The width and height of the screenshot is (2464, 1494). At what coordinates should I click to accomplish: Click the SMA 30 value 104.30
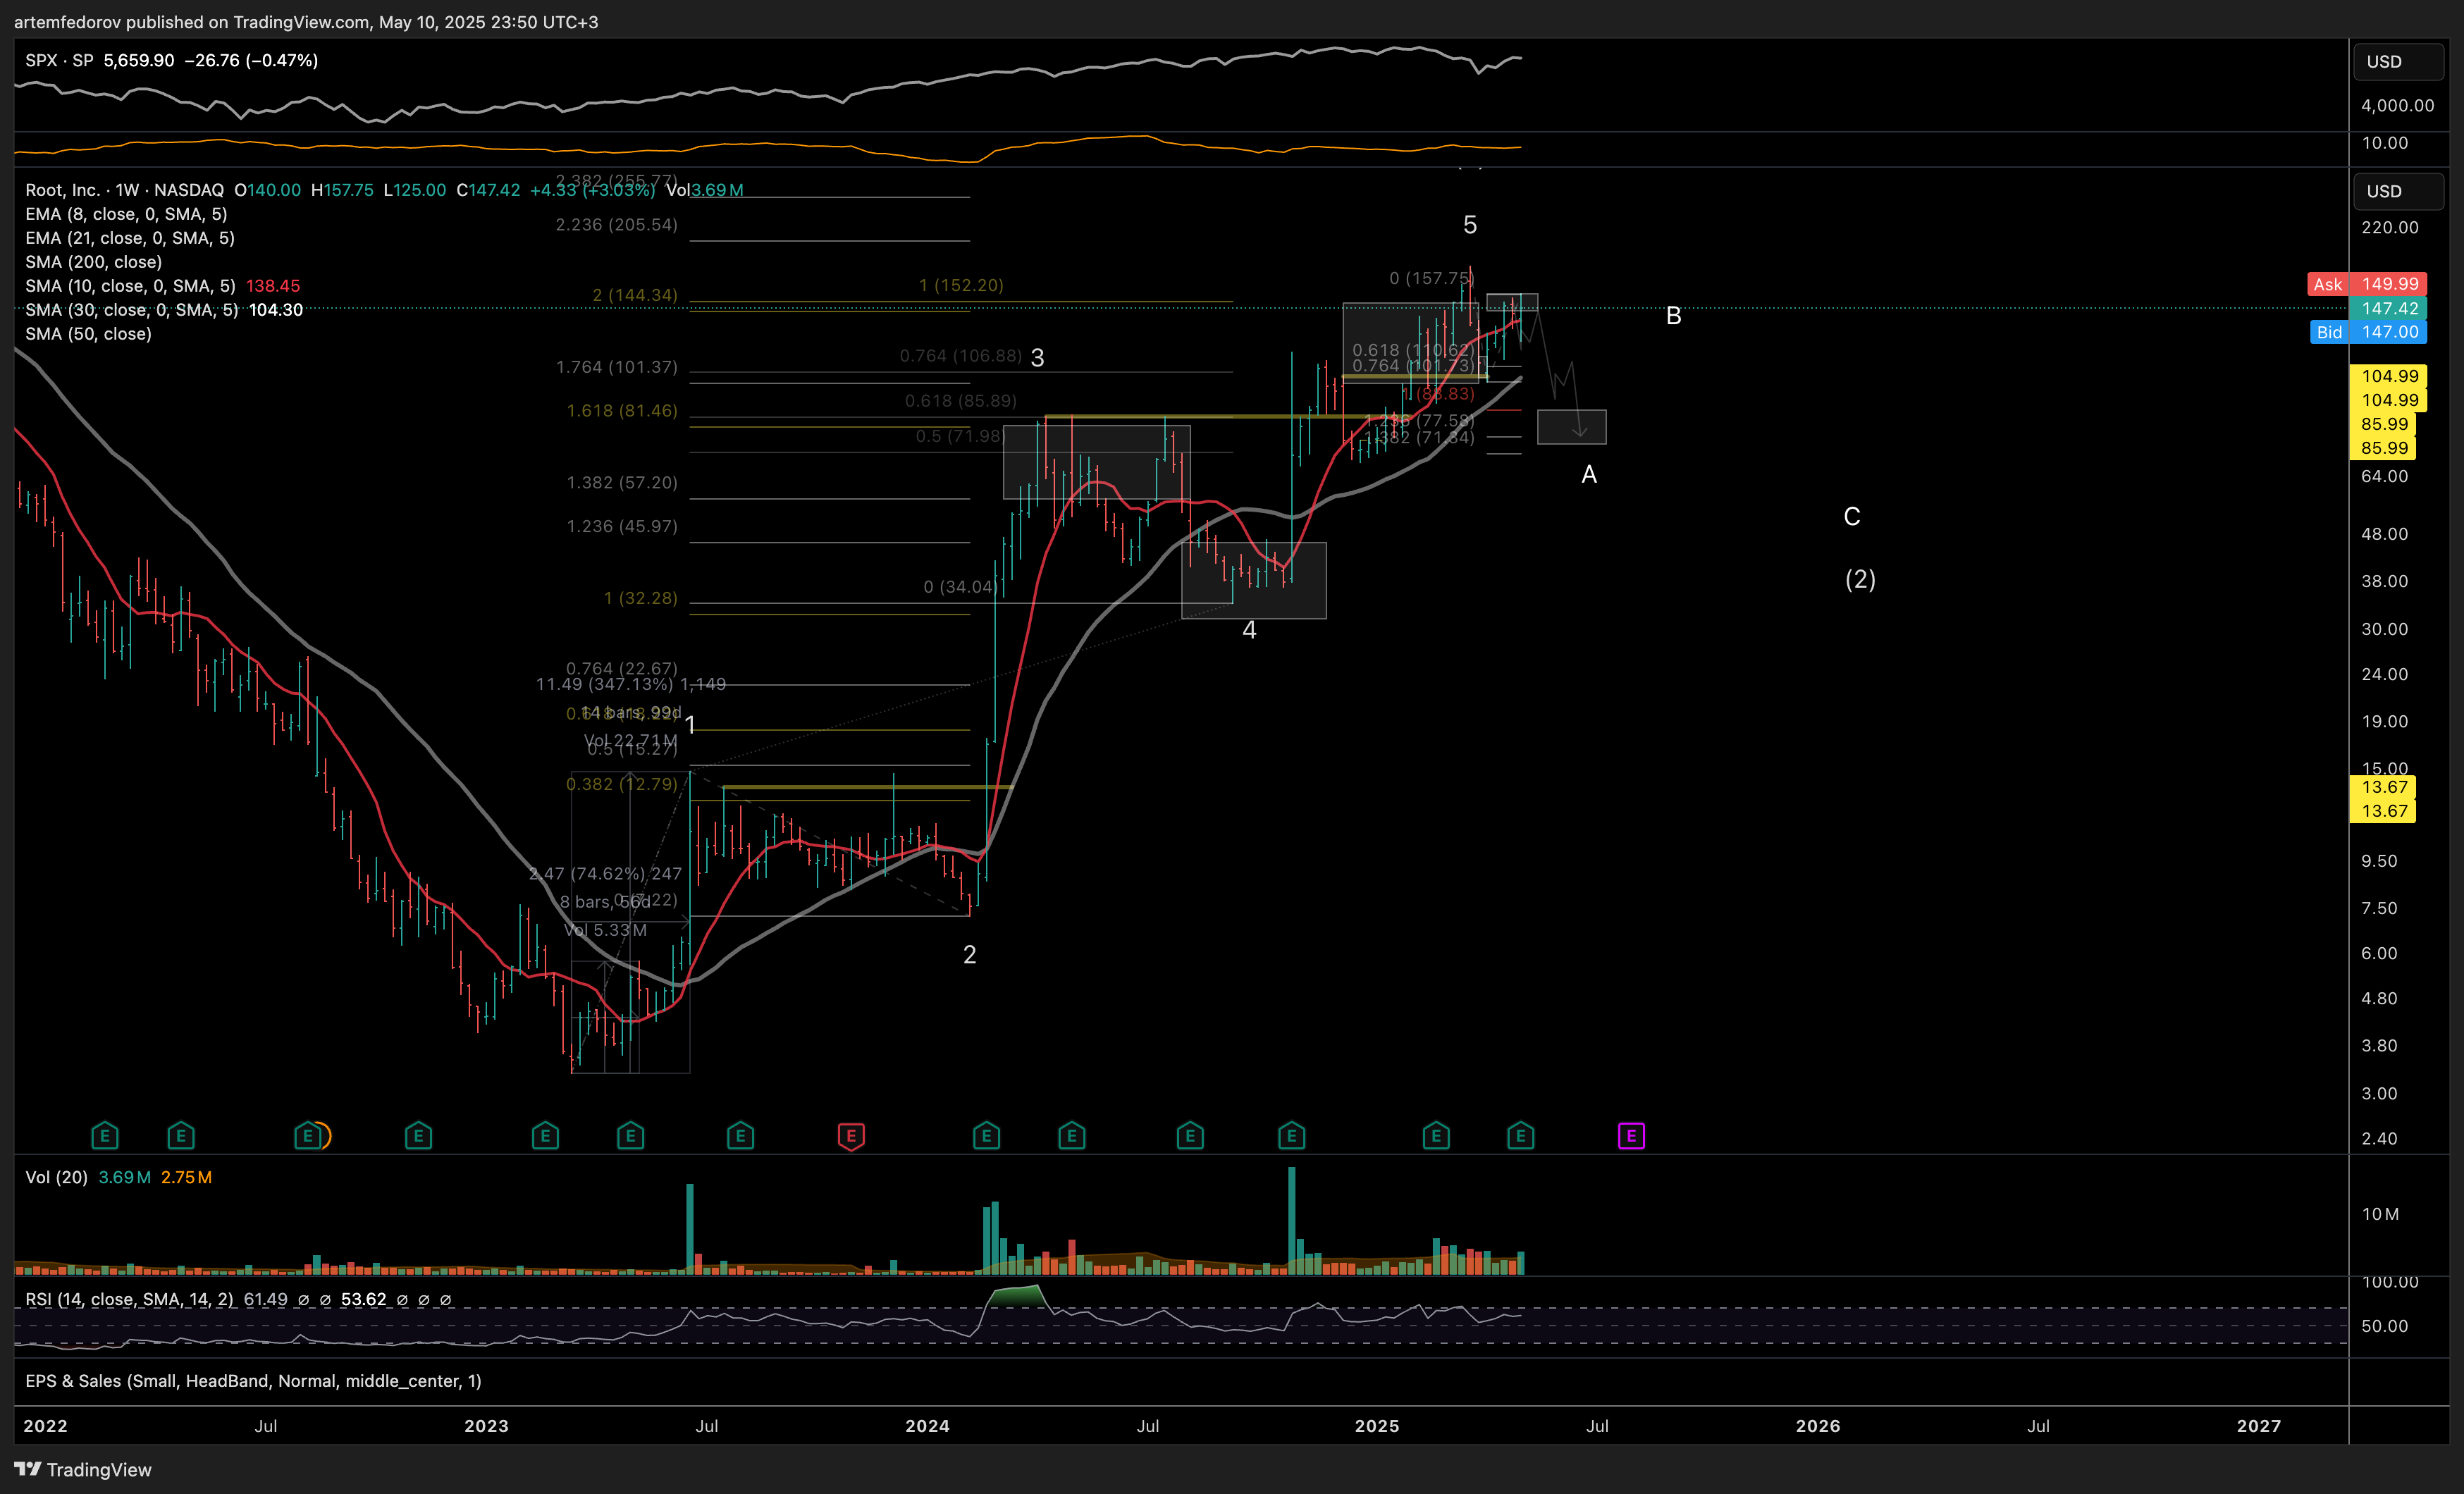276,310
